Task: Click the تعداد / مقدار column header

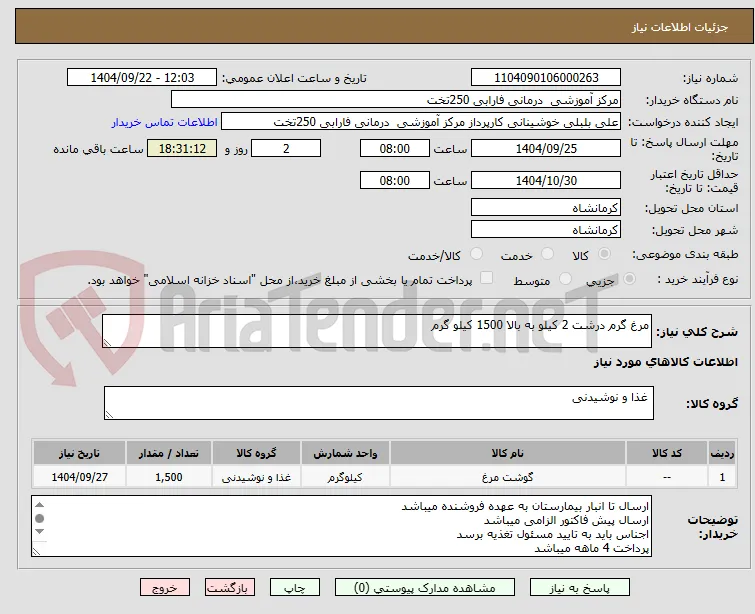Action: tap(169, 453)
